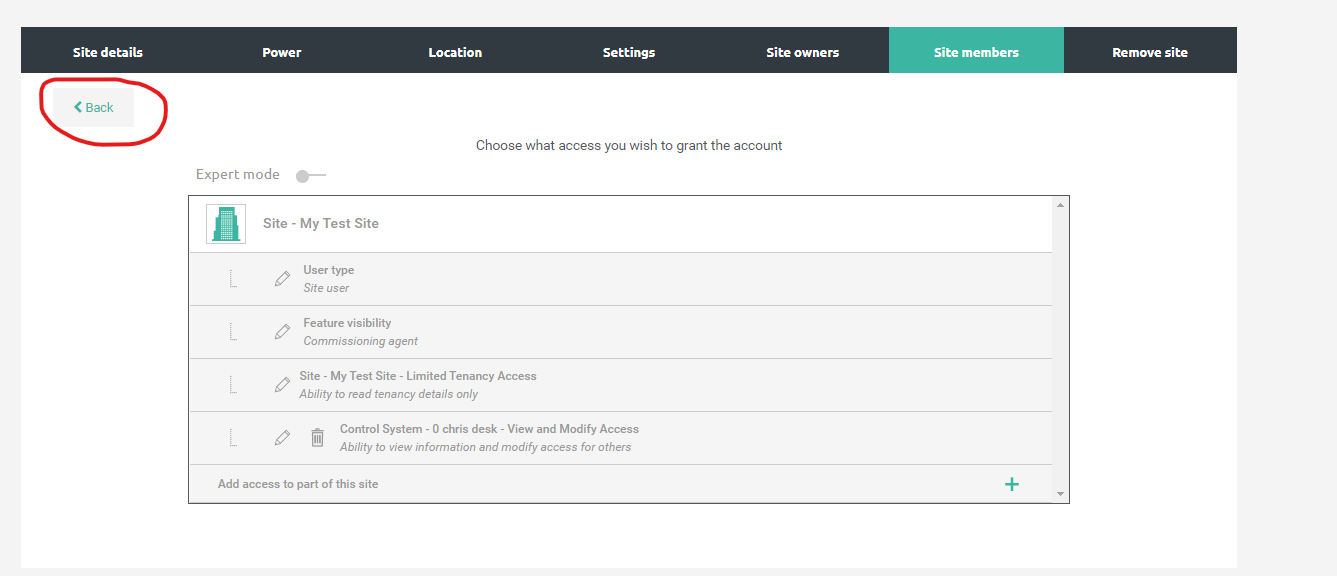Viewport: 1337px width, 576px height.
Task: Click scroll up arrow in access list
Action: [x=1061, y=204]
